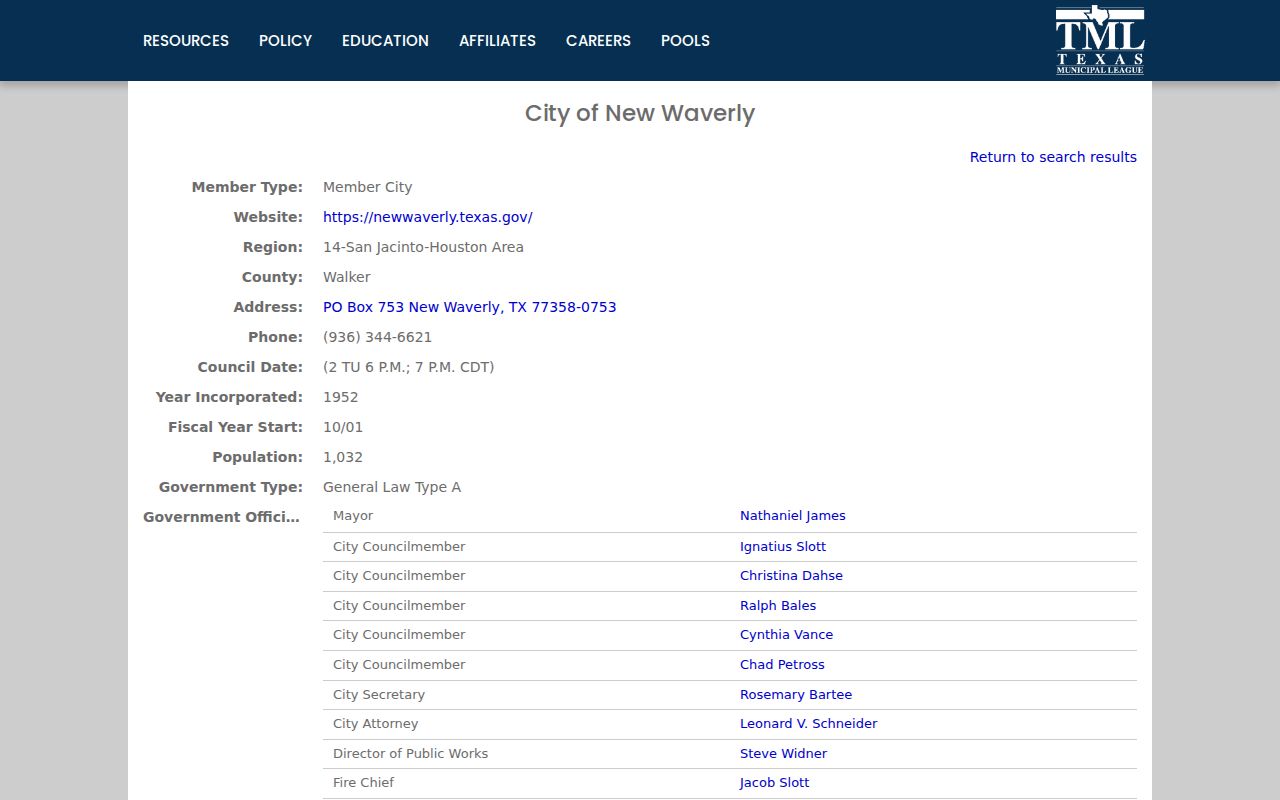
Task: Open Ralph Bales councilmember link
Action: coord(778,606)
